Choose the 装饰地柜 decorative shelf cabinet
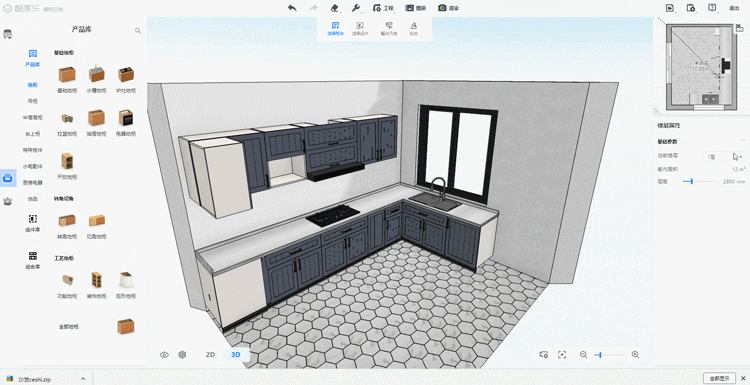The height and width of the screenshot is (385, 750). (x=96, y=285)
